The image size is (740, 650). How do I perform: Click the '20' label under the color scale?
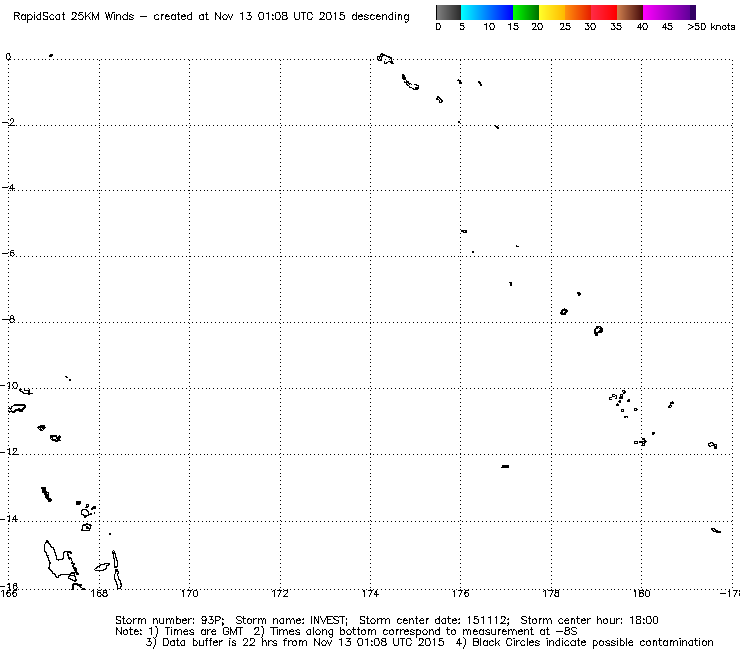coord(537,27)
